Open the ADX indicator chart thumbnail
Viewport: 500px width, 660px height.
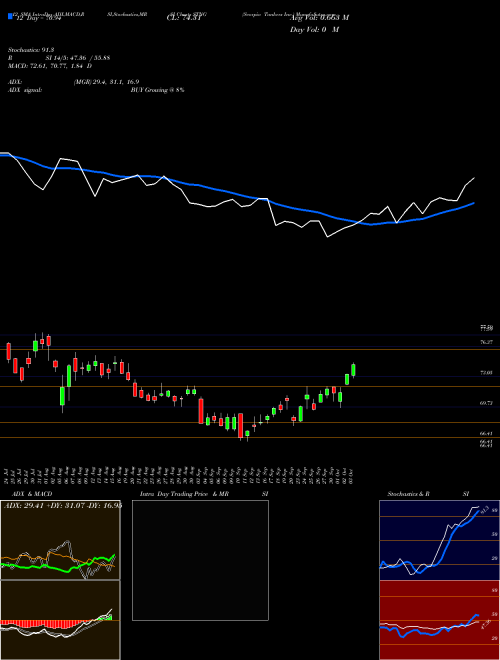(60, 540)
